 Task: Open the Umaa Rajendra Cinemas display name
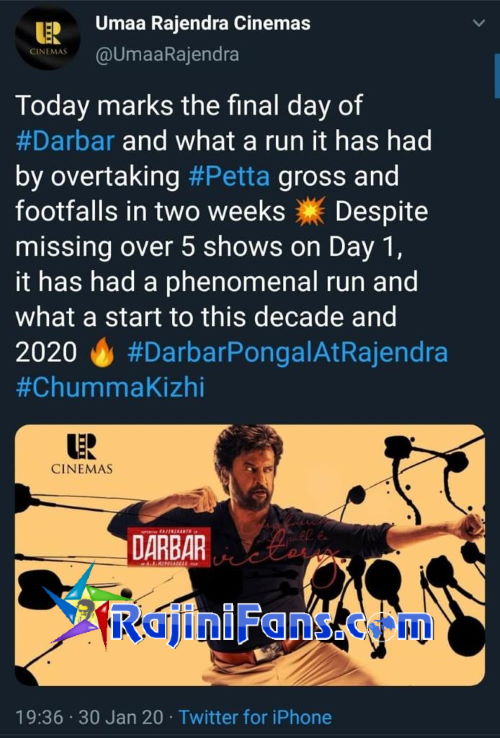point(203,23)
